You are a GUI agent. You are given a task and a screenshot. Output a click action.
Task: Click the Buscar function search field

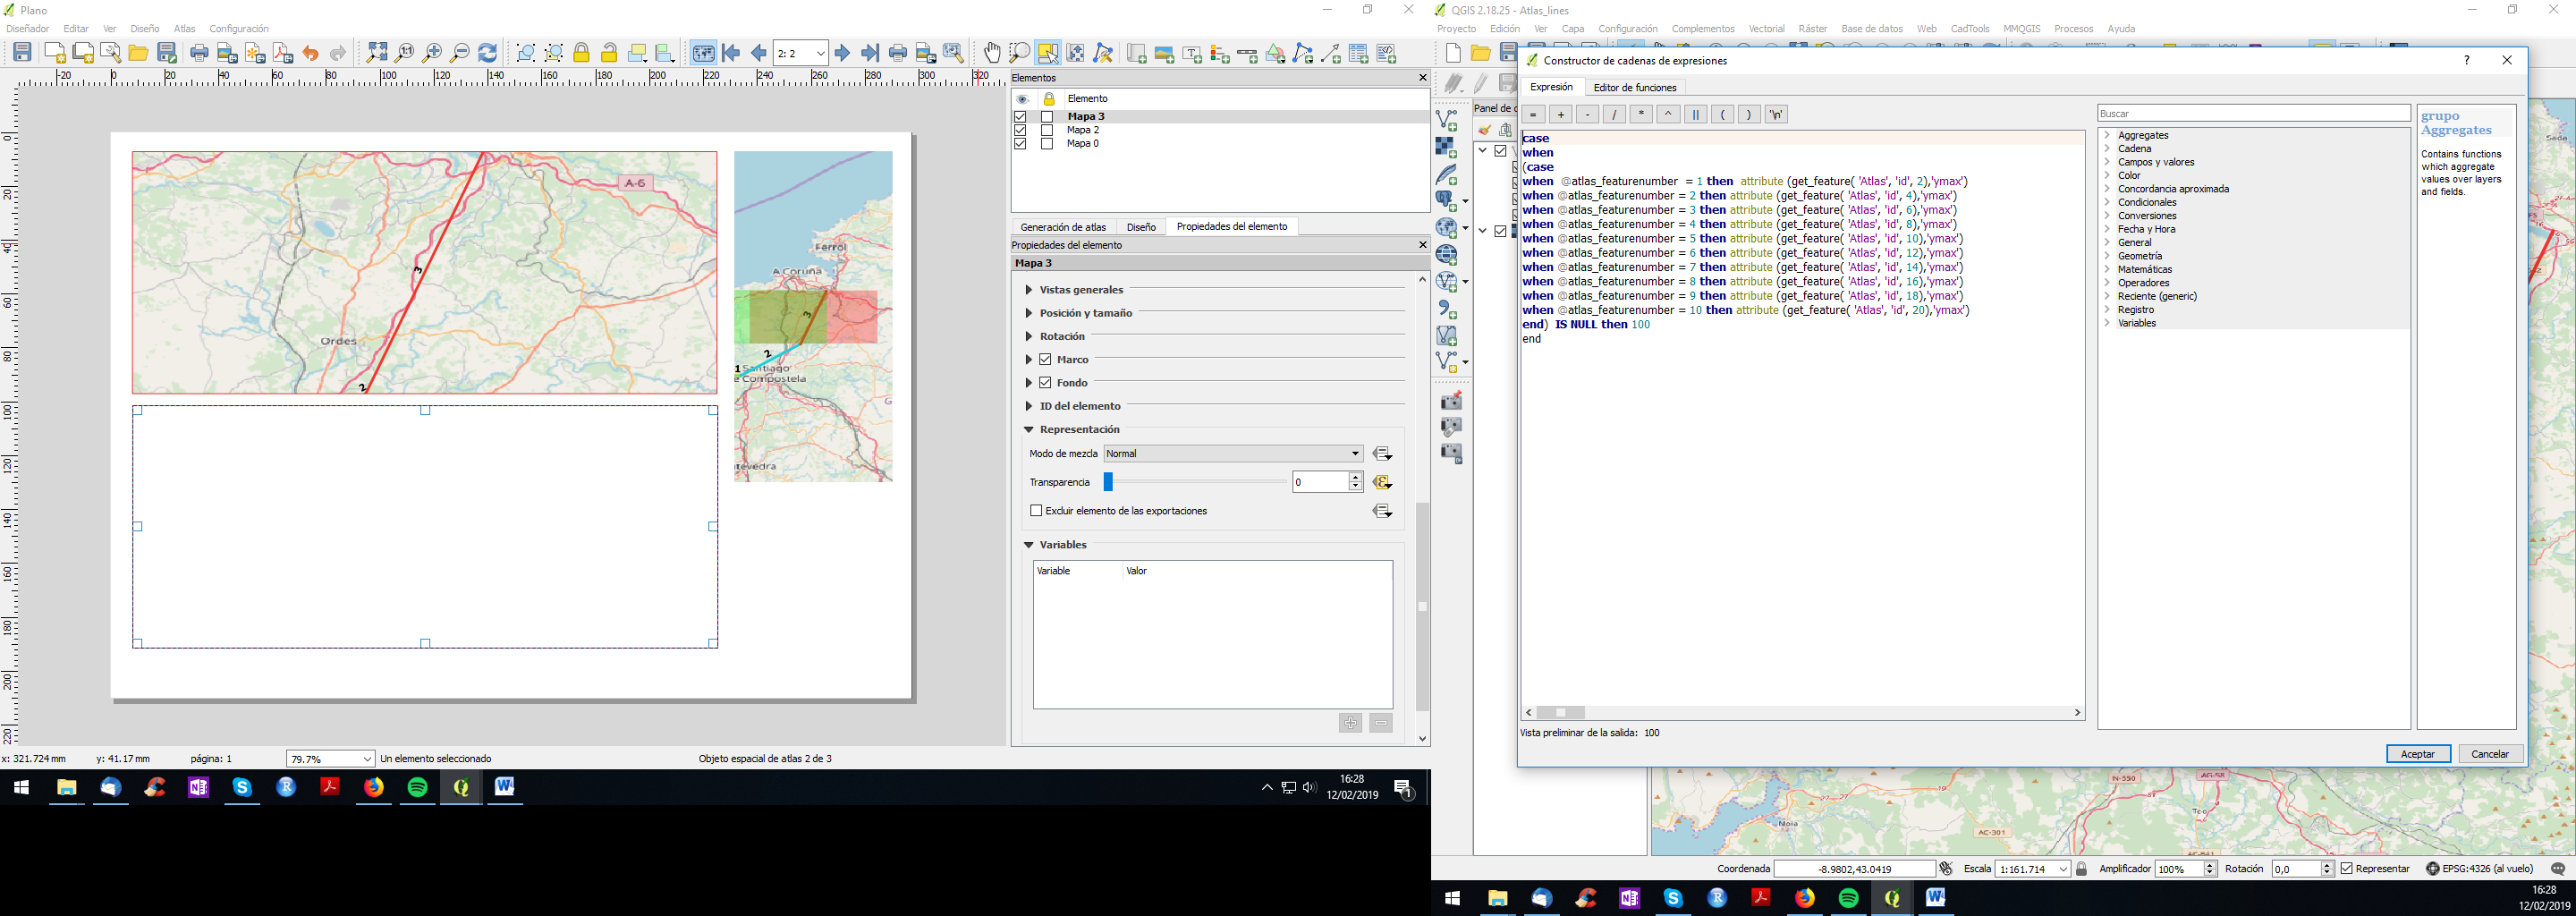2253,114
